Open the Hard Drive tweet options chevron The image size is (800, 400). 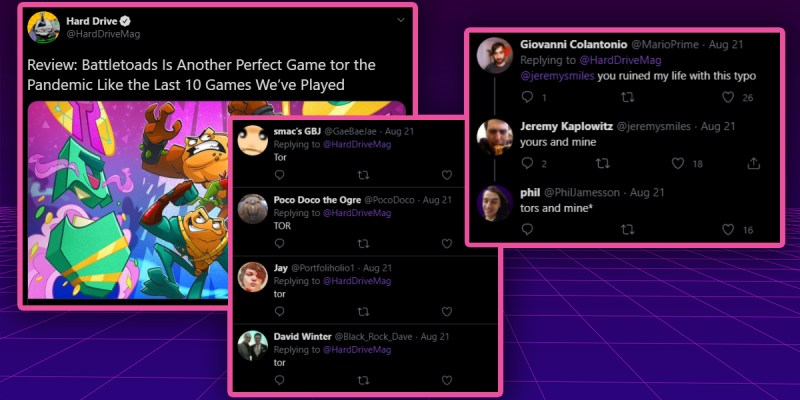click(x=401, y=20)
